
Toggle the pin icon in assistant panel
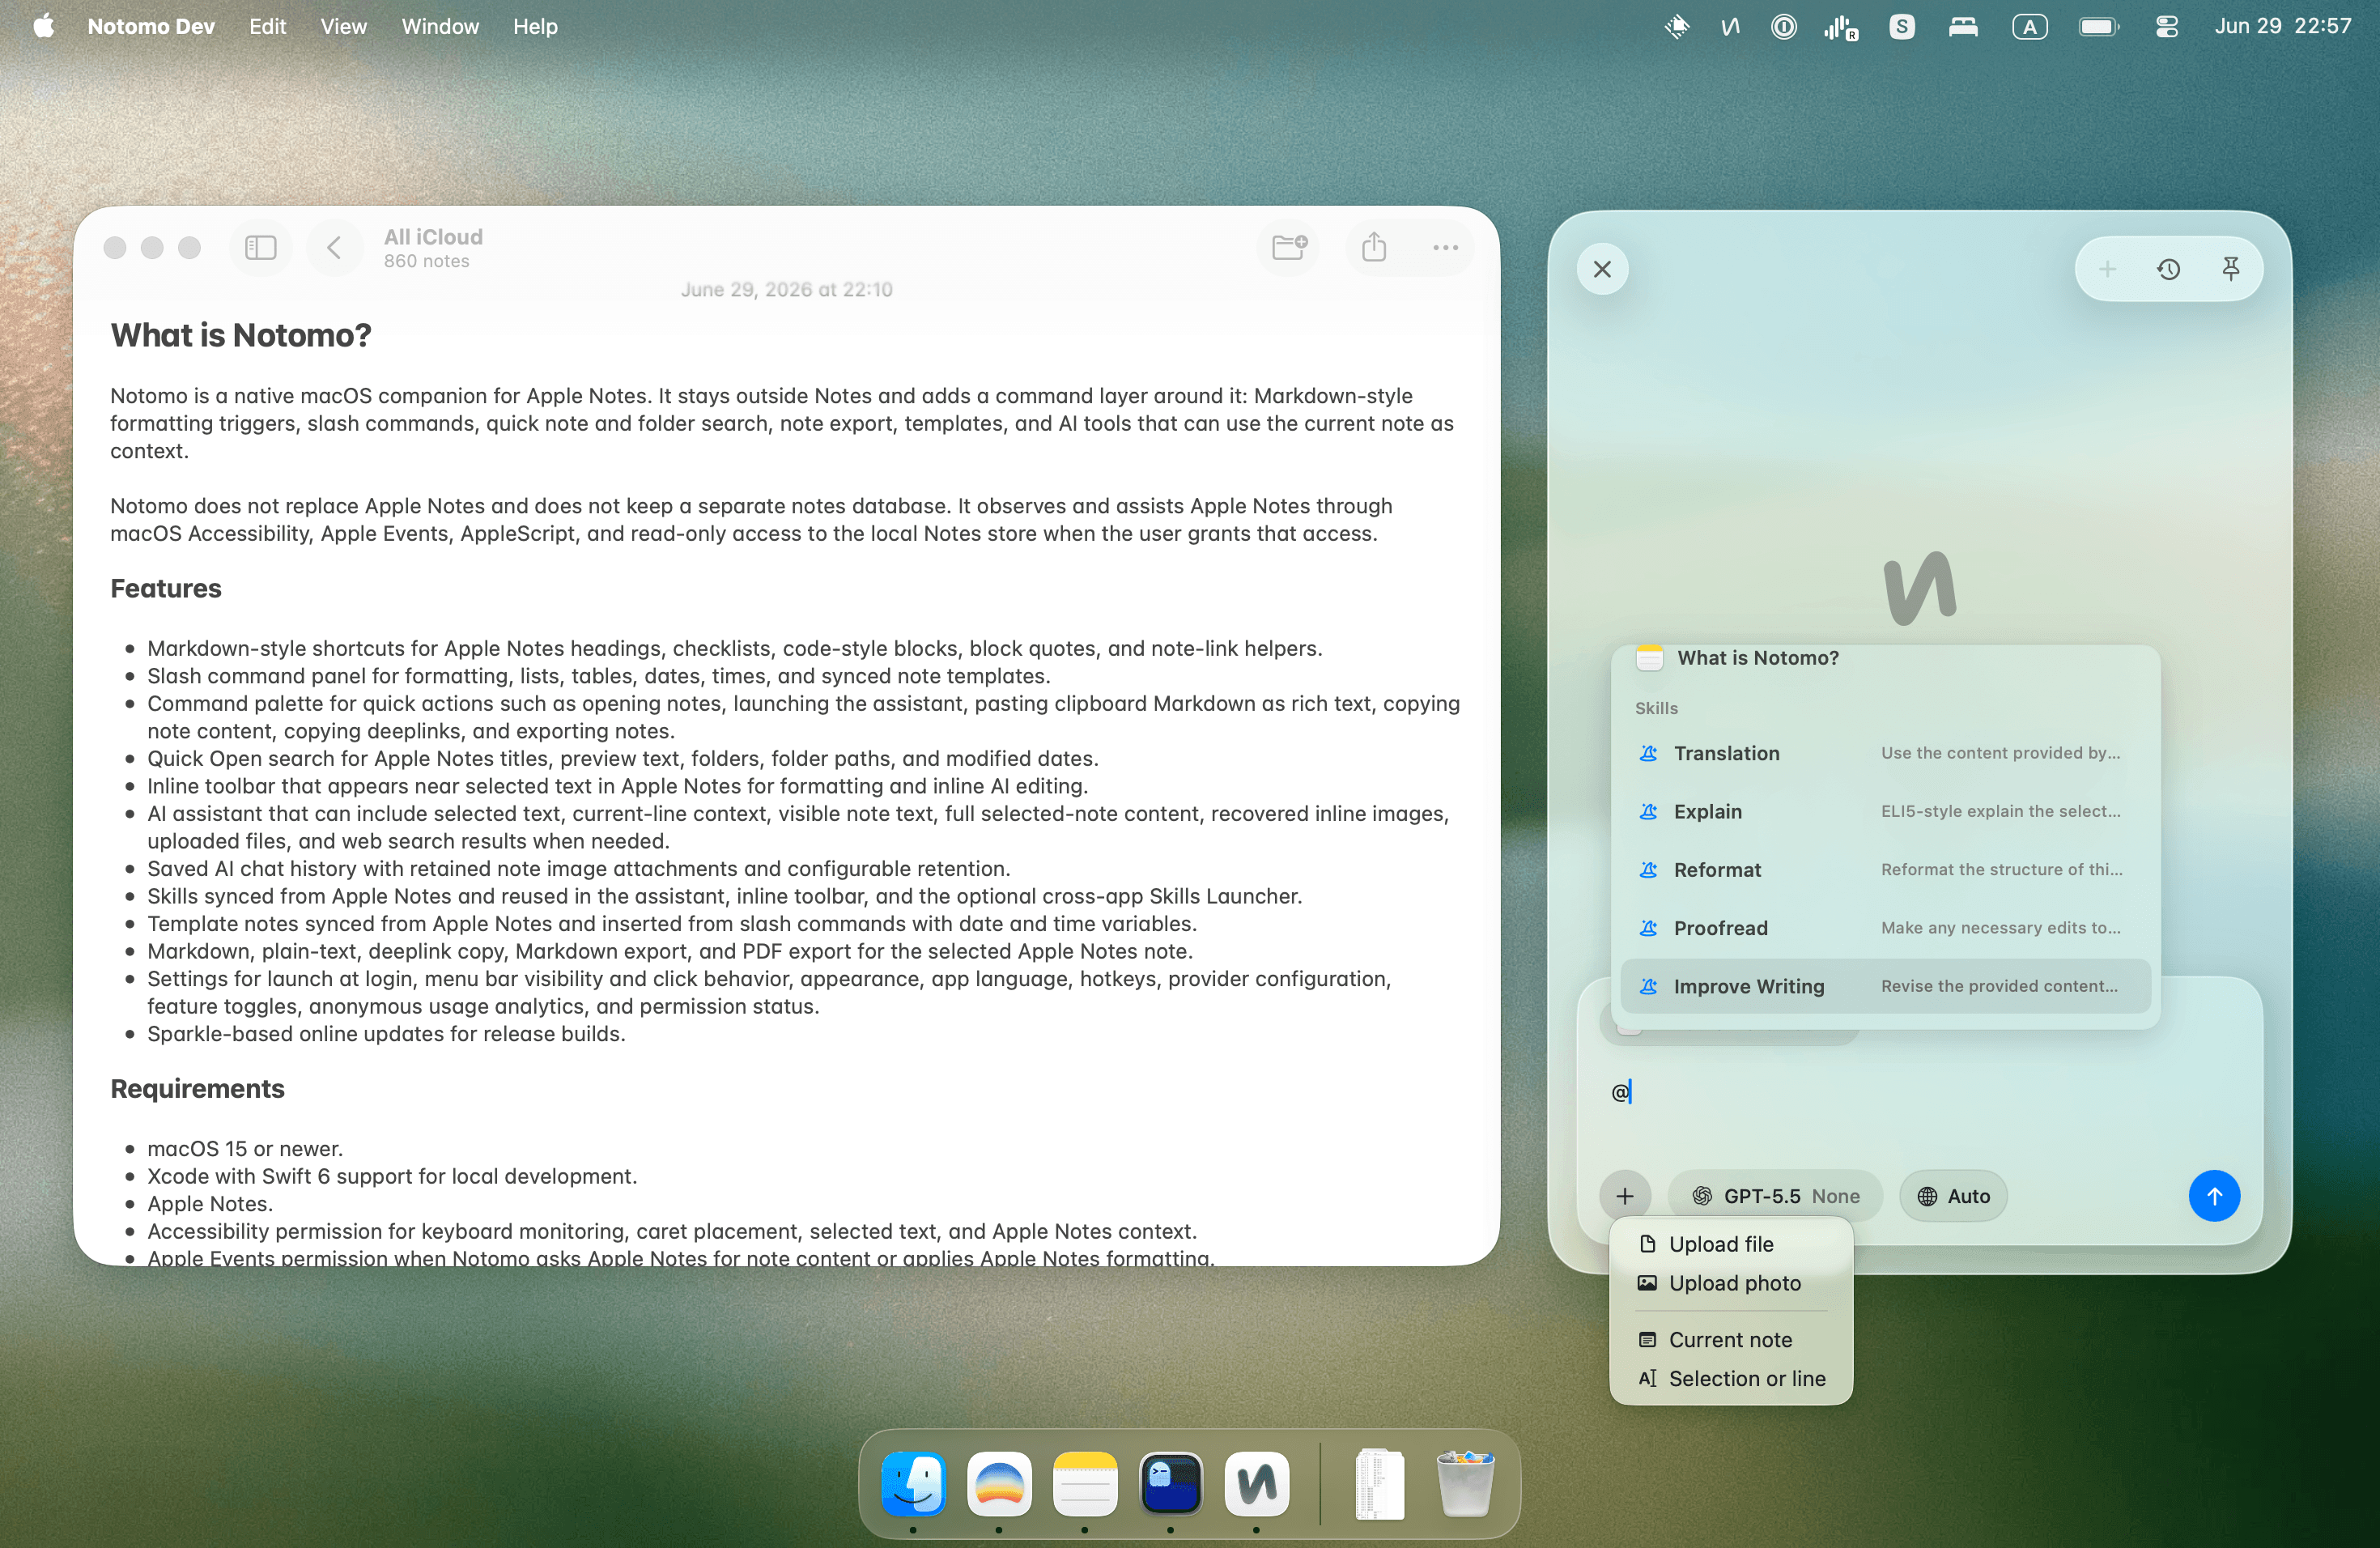pyautogui.click(x=2230, y=269)
